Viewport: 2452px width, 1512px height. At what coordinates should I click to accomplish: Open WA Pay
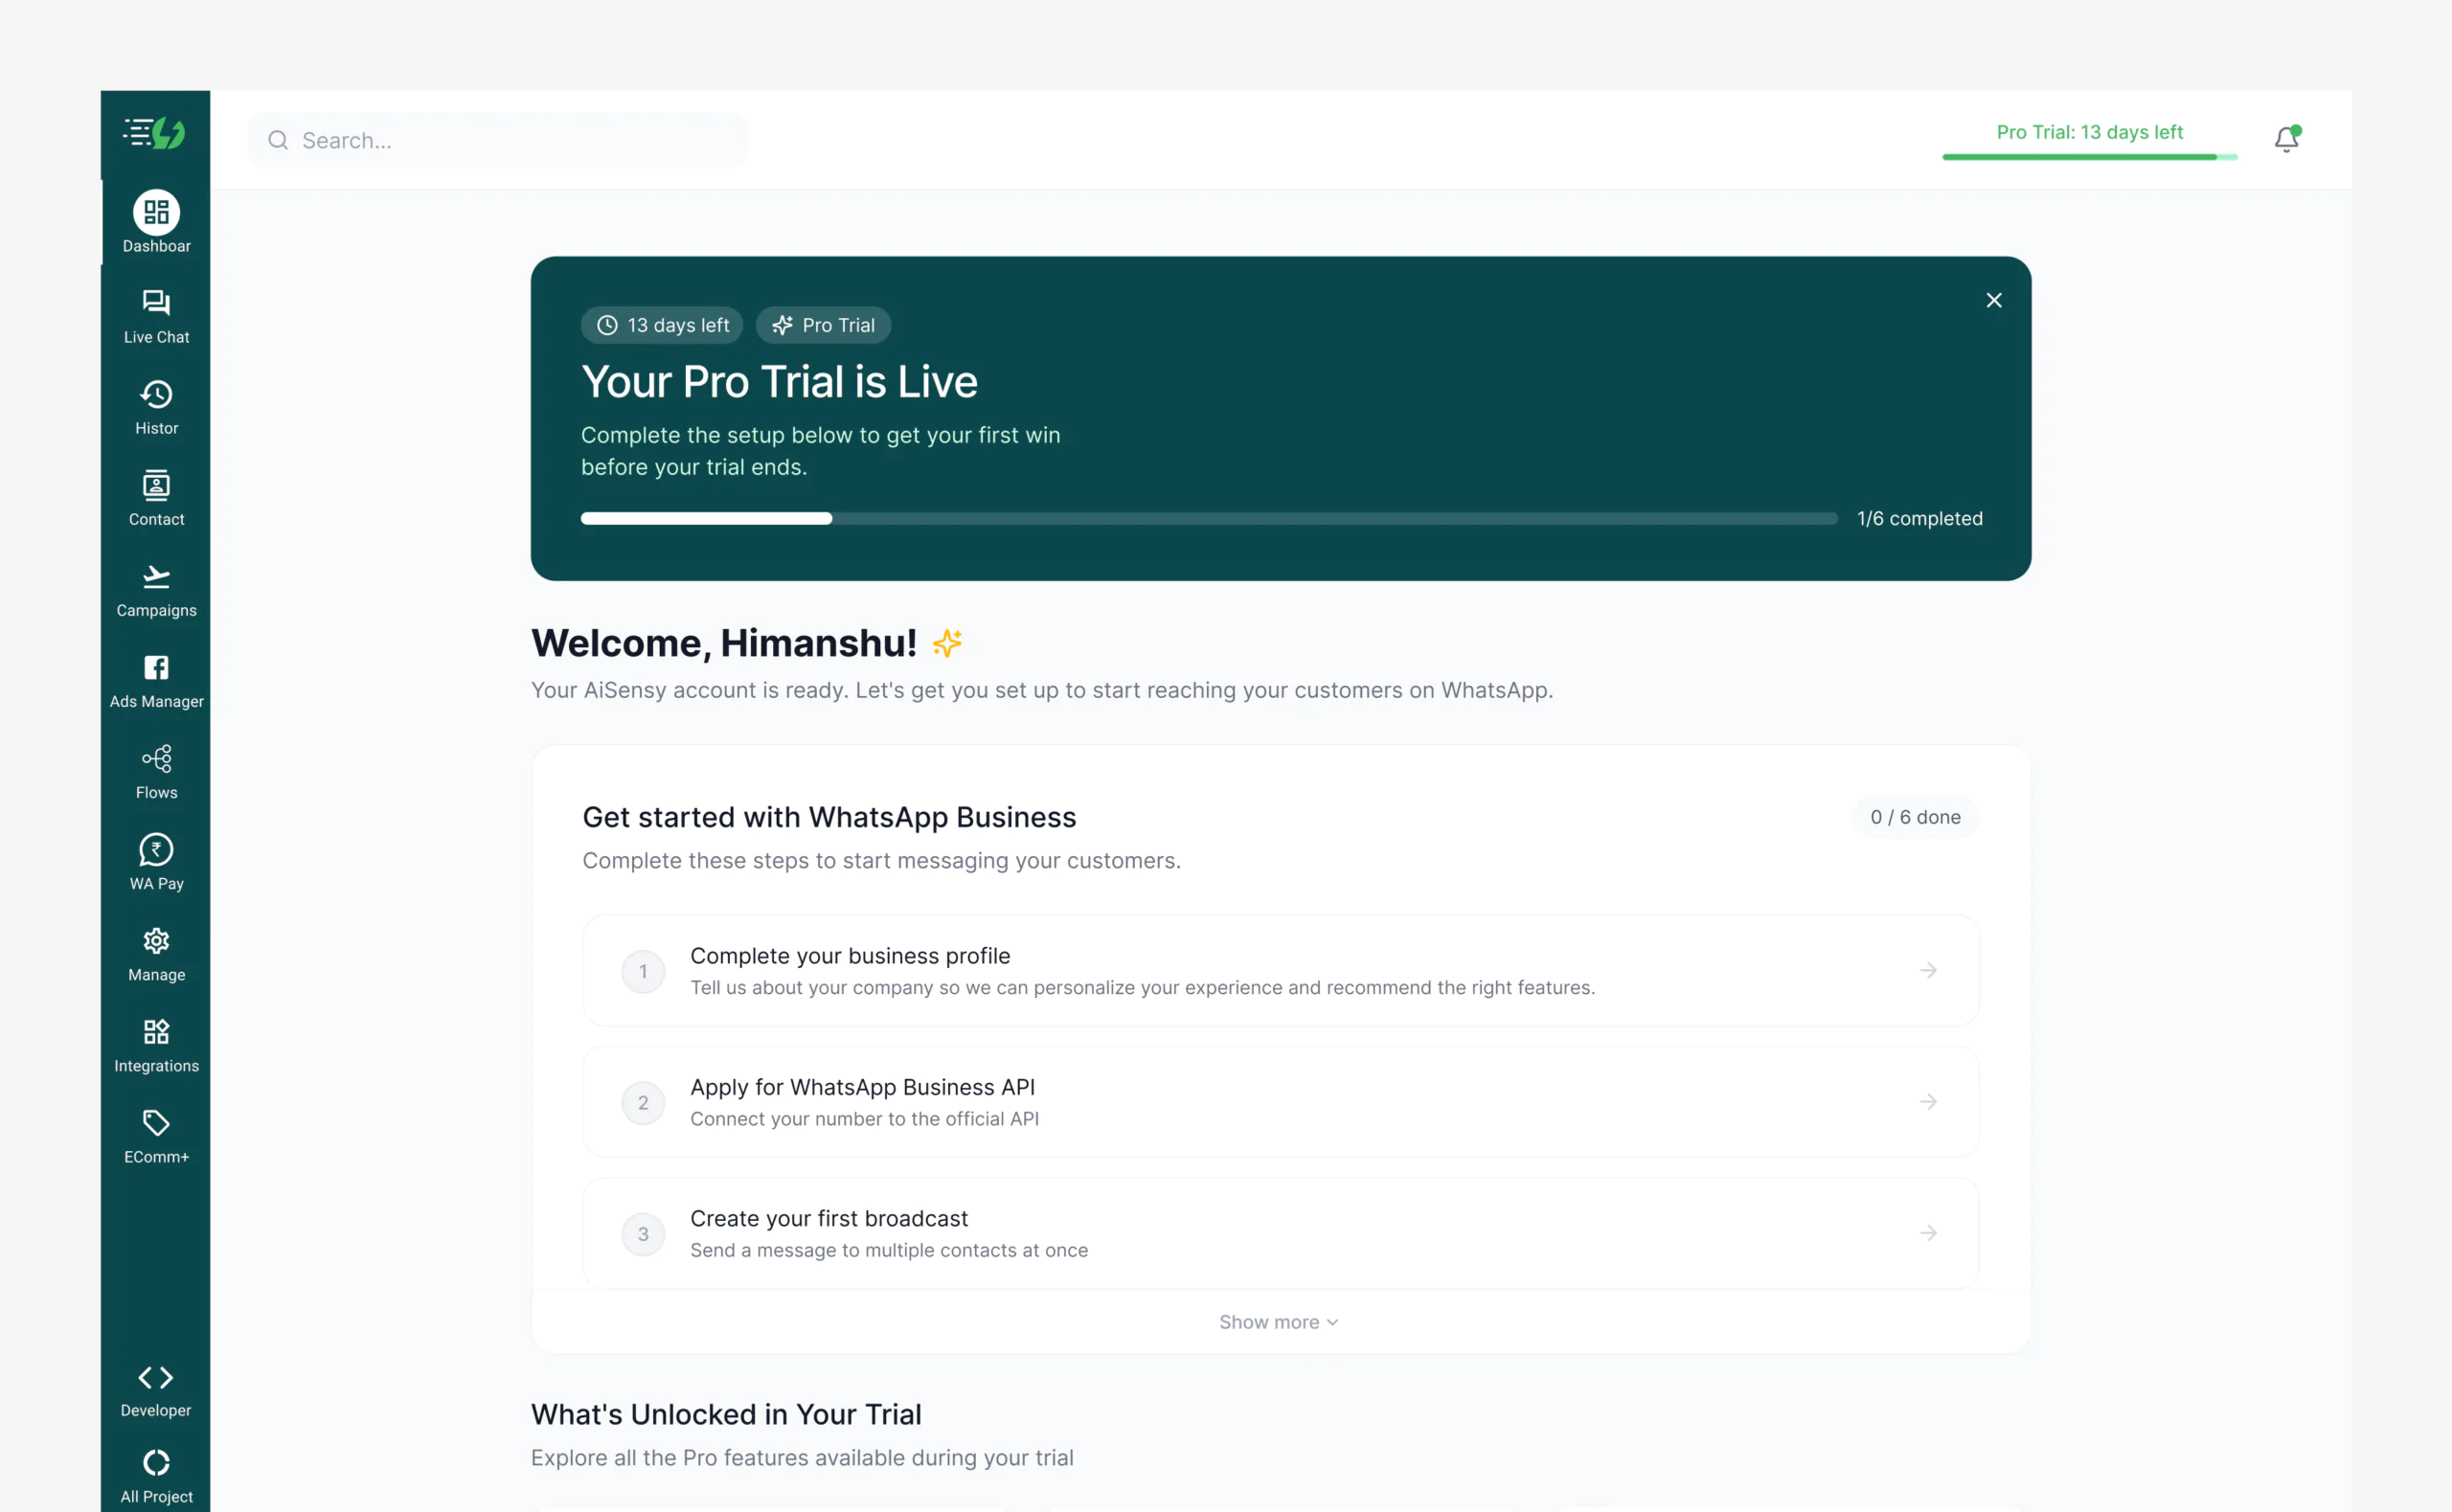point(155,862)
